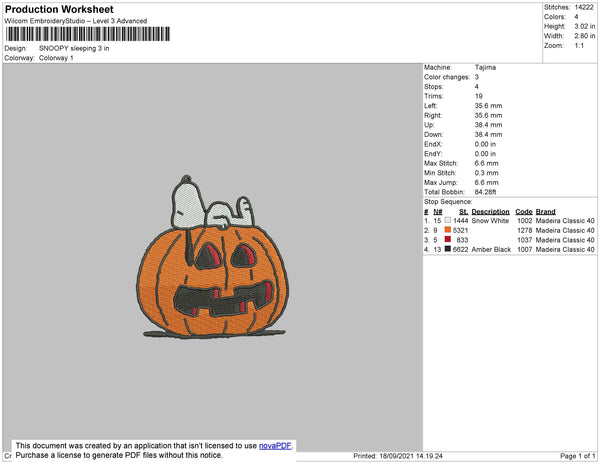Click the Up value '38.4 mm'
The height and width of the screenshot is (464, 600).
coord(488,125)
